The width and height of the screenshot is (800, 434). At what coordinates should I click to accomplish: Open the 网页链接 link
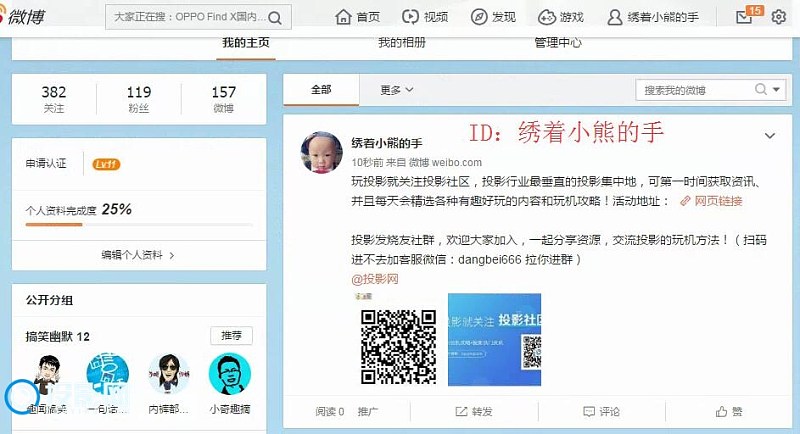tap(711, 201)
